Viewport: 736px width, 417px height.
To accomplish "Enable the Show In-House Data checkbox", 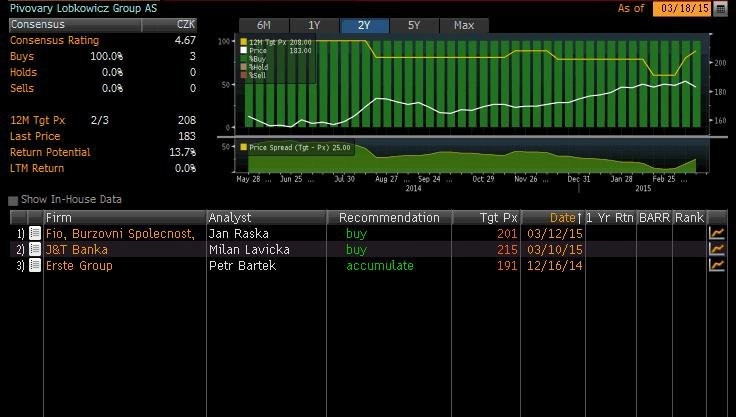I will click(13, 201).
